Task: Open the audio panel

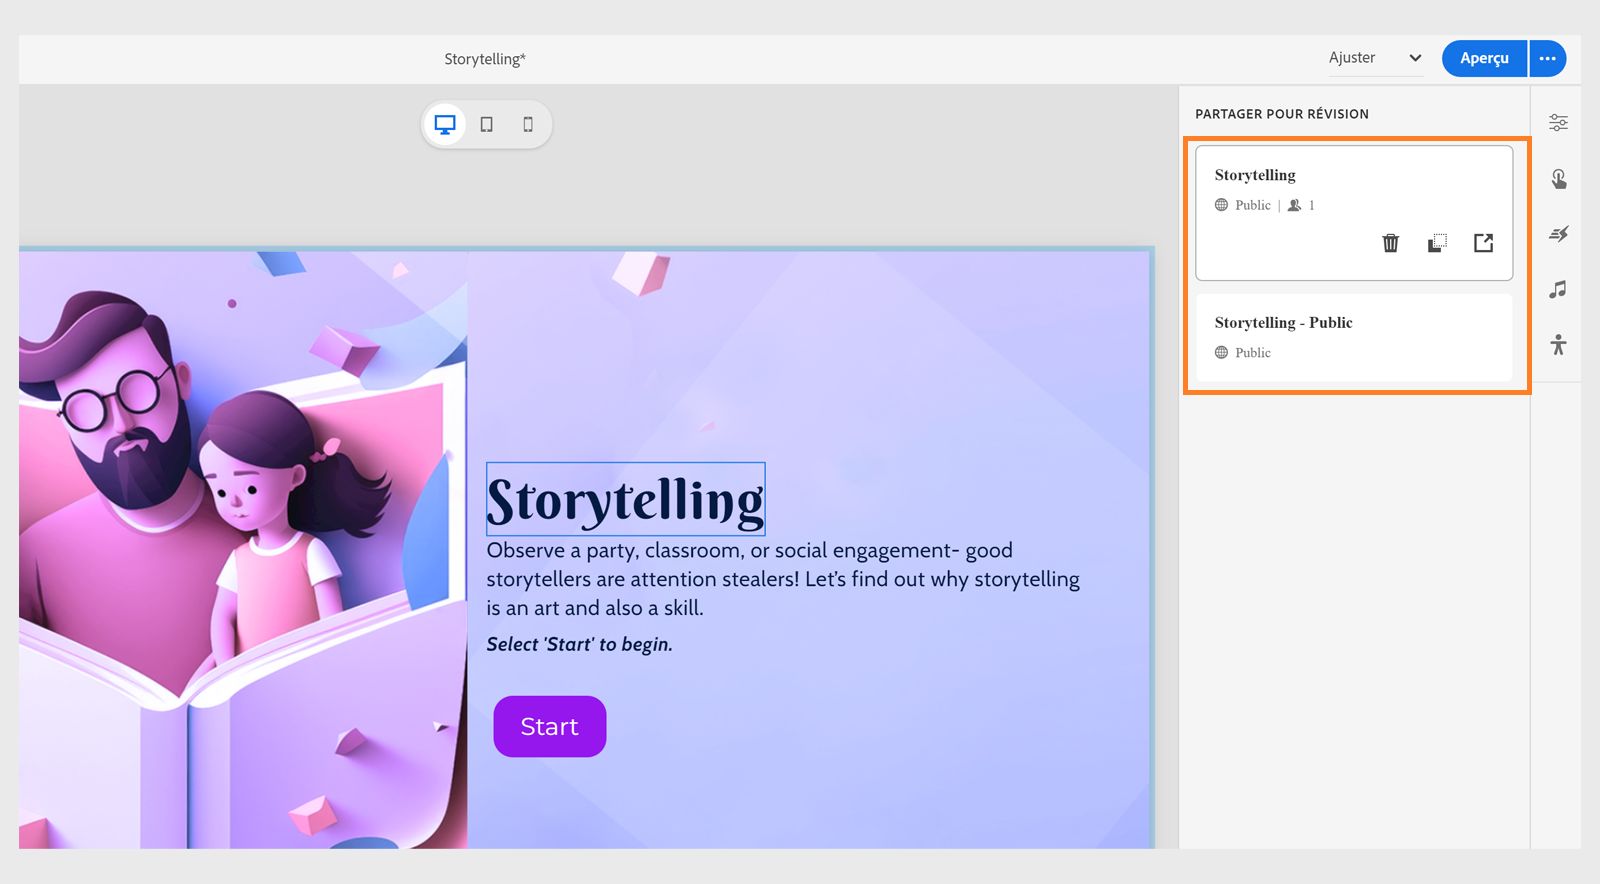Action: [1558, 290]
